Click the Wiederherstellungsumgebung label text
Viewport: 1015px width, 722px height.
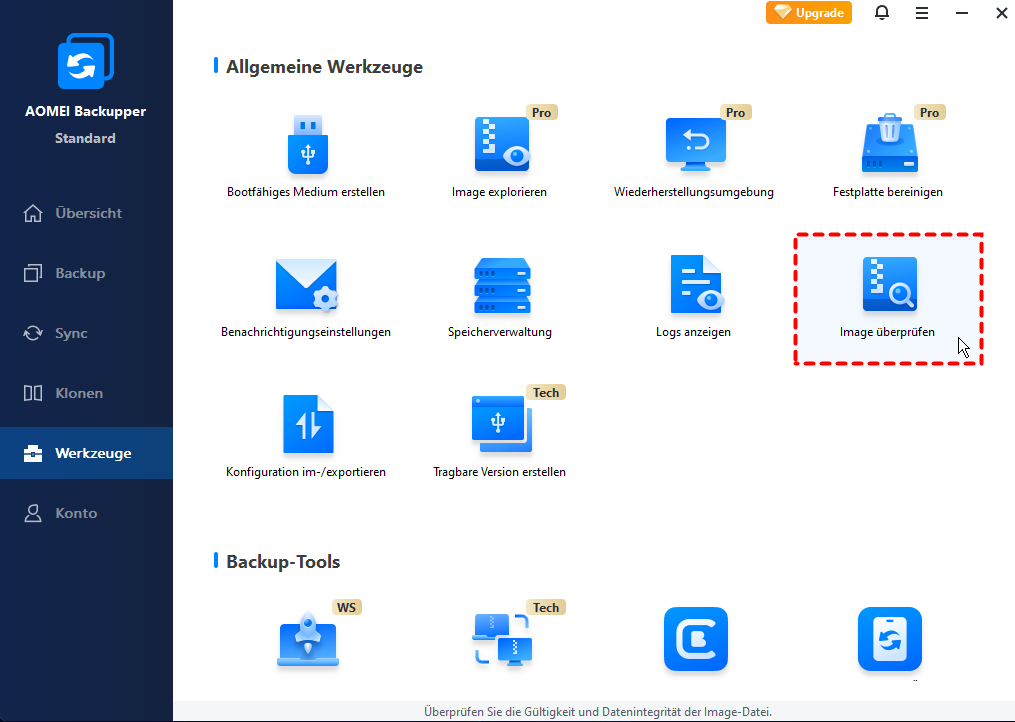point(693,192)
